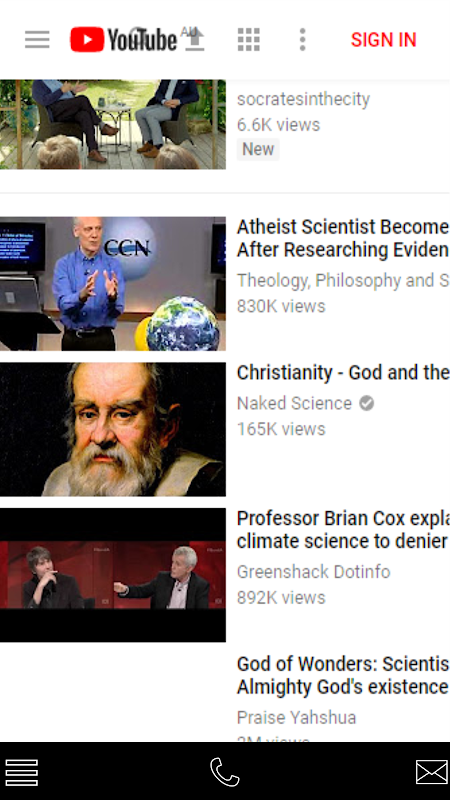Open Christianity - God and the video title
This screenshot has width=450, height=800.
click(x=343, y=373)
